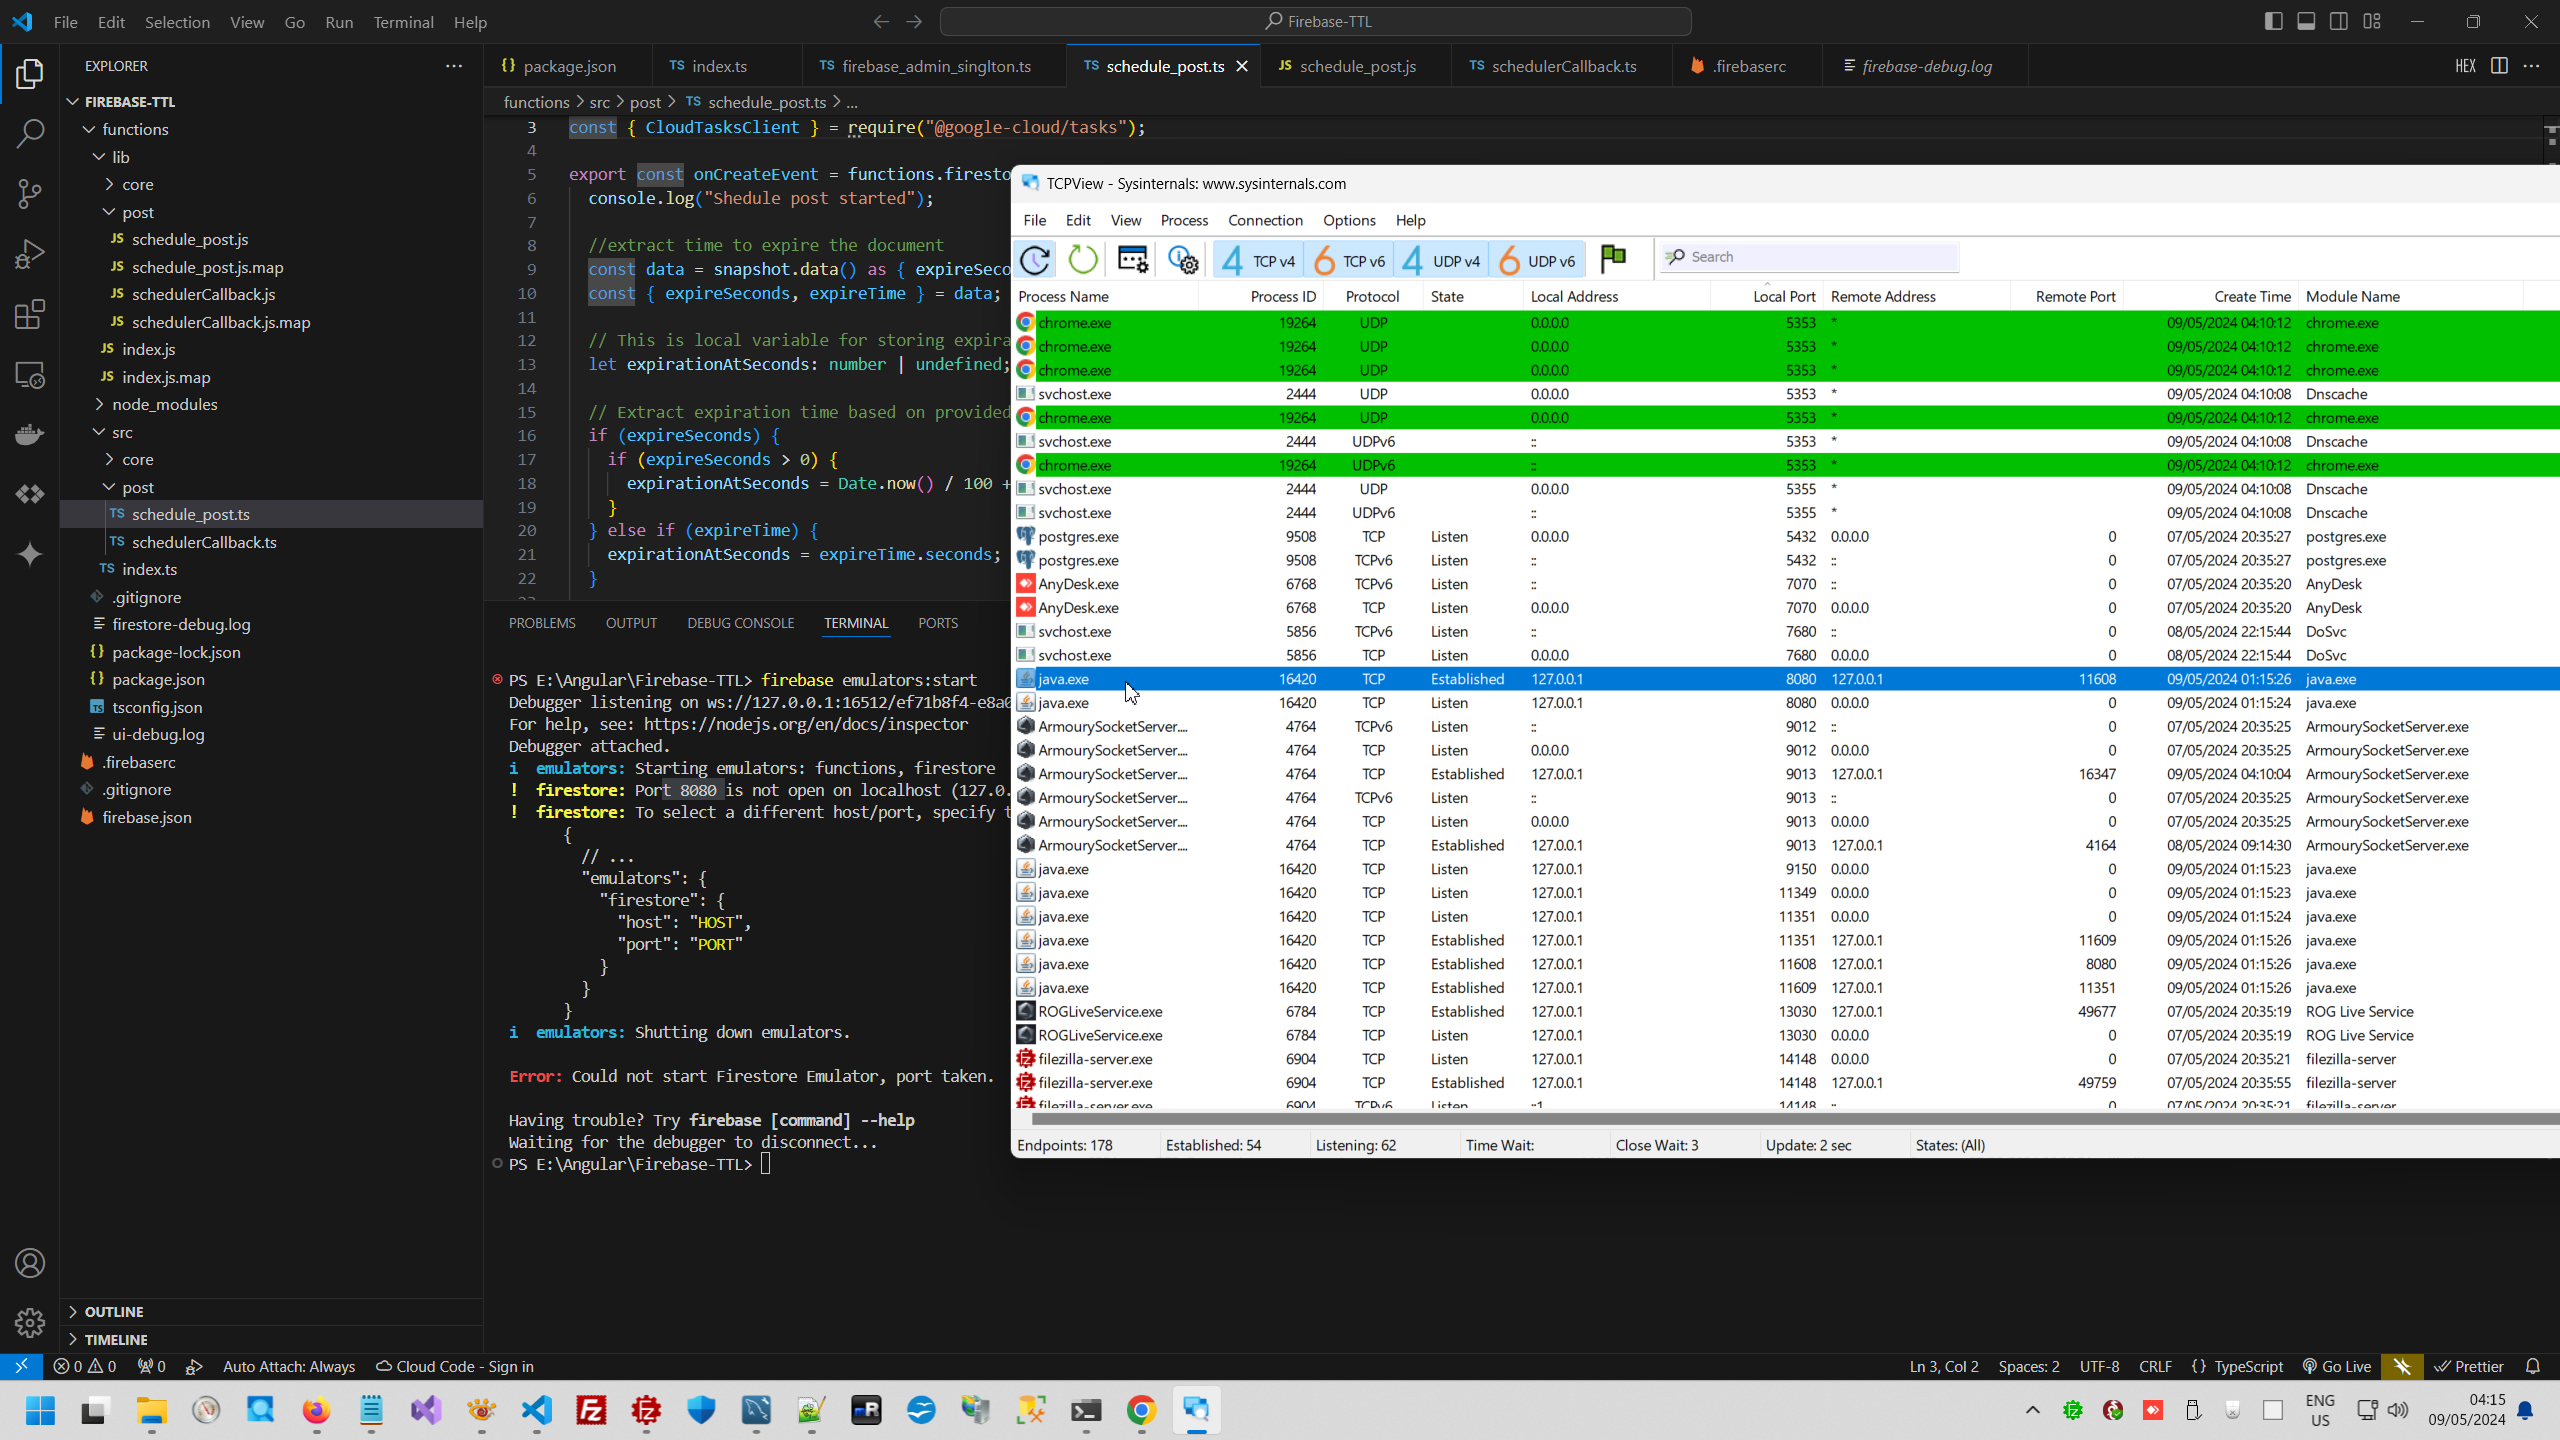Open the Manage gear icon
2560x1440 pixels.
click(x=30, y=1323)
